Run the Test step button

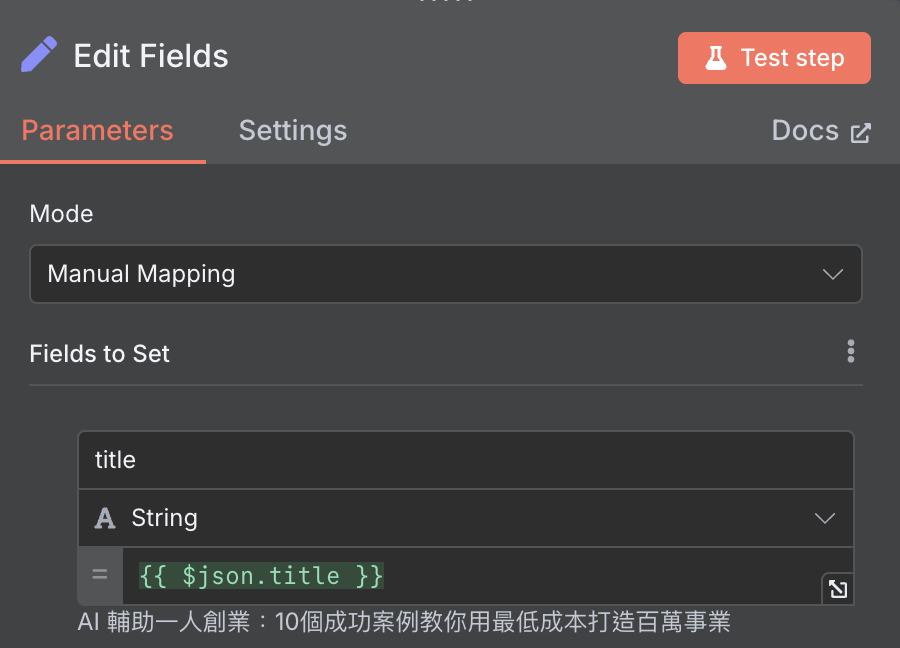tap(774, 58)
